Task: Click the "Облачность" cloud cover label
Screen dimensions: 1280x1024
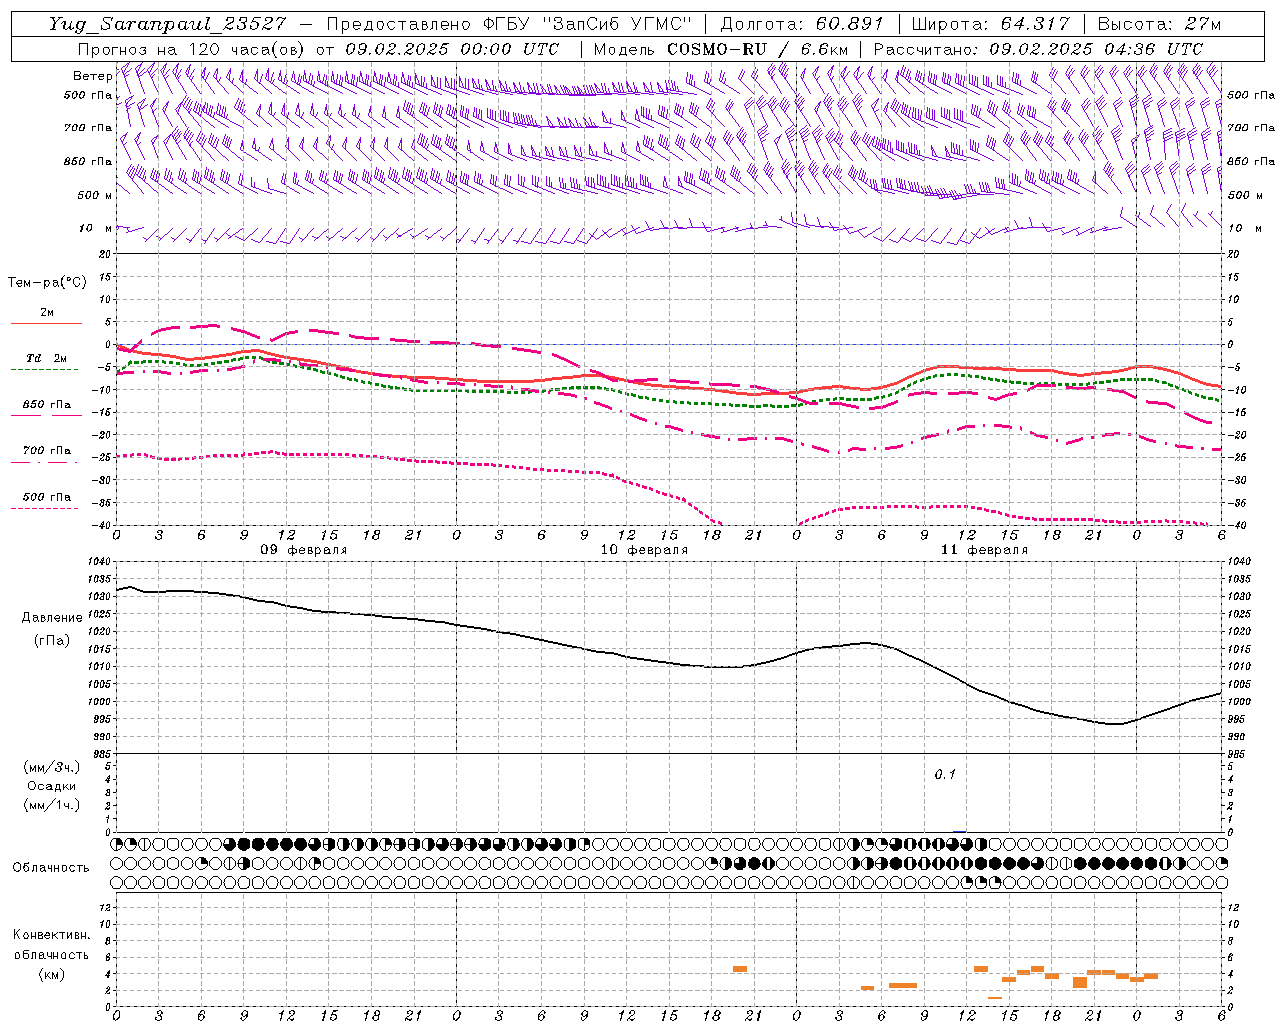Action: 51,868
